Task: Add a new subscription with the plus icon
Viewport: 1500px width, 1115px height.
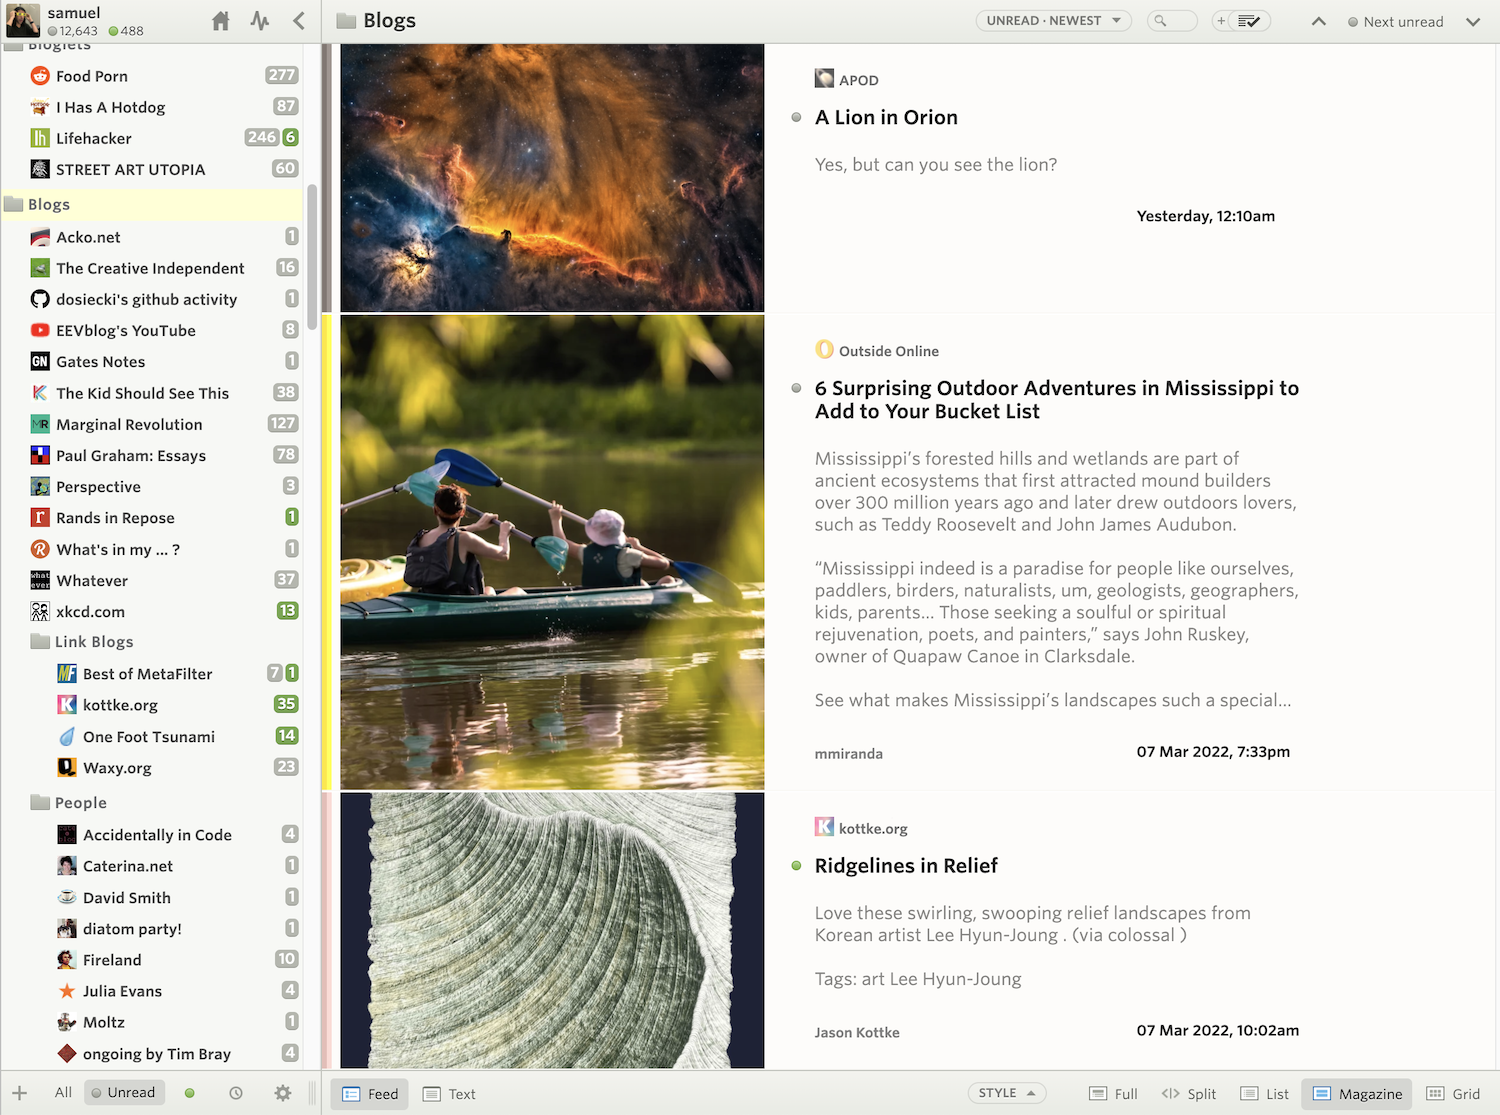Action: (x=18, y=1093)
